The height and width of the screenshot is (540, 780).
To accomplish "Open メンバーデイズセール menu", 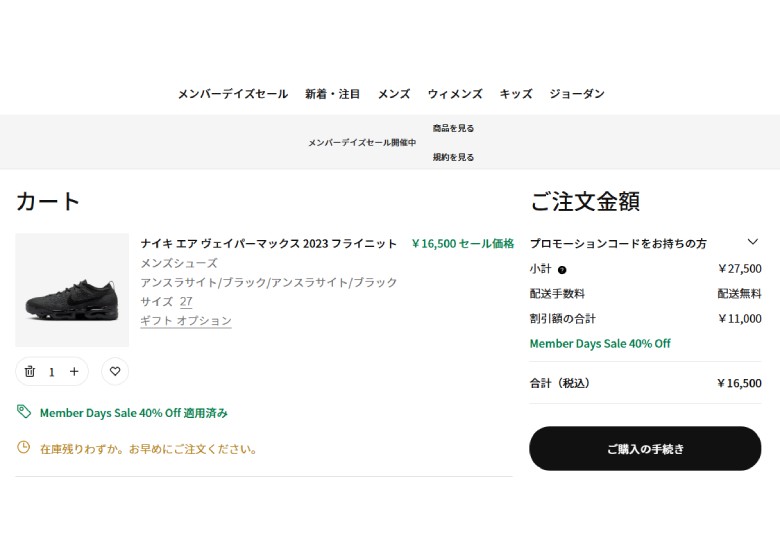I will [233, 94].
